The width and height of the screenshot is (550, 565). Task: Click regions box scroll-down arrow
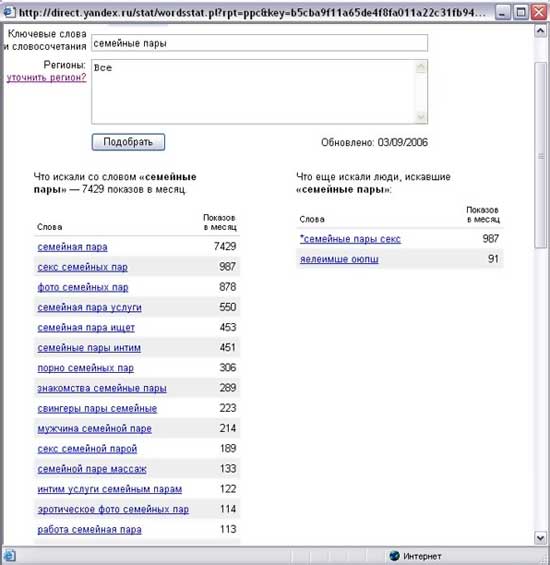421,117
